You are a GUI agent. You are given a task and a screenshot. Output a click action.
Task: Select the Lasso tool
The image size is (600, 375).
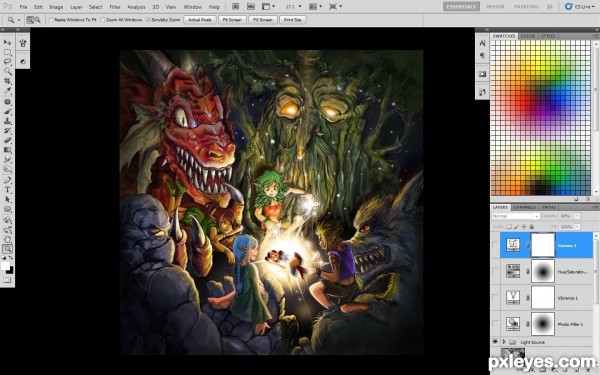pos(7,62)
